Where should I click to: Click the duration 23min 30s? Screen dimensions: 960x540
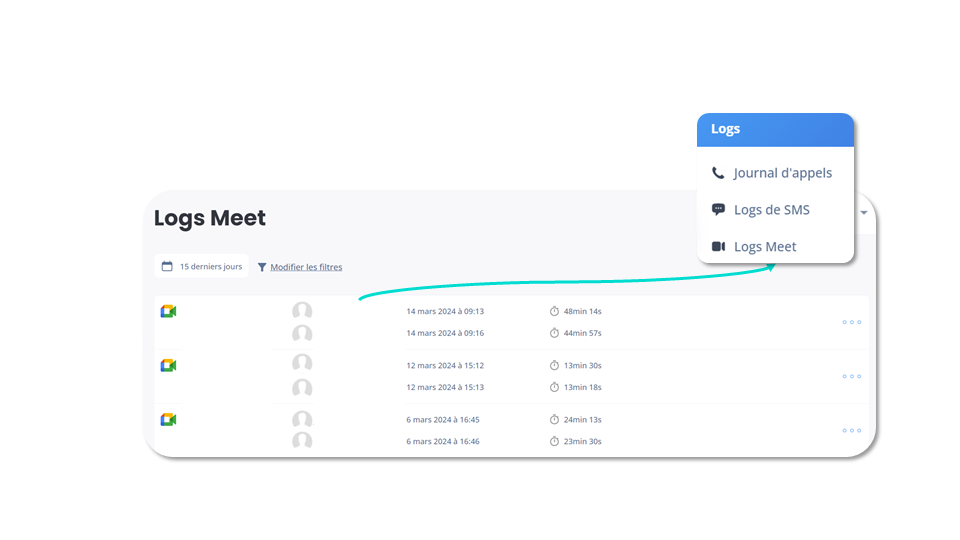click(582, 441)
